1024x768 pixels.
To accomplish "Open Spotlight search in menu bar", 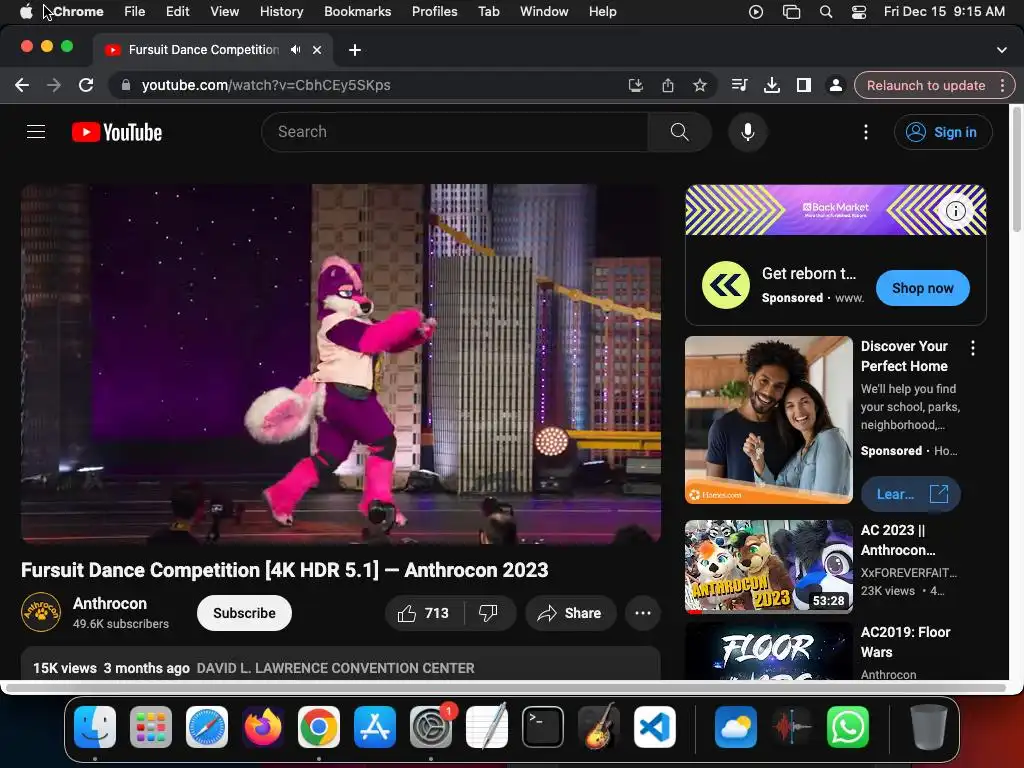I will point(825,12).
